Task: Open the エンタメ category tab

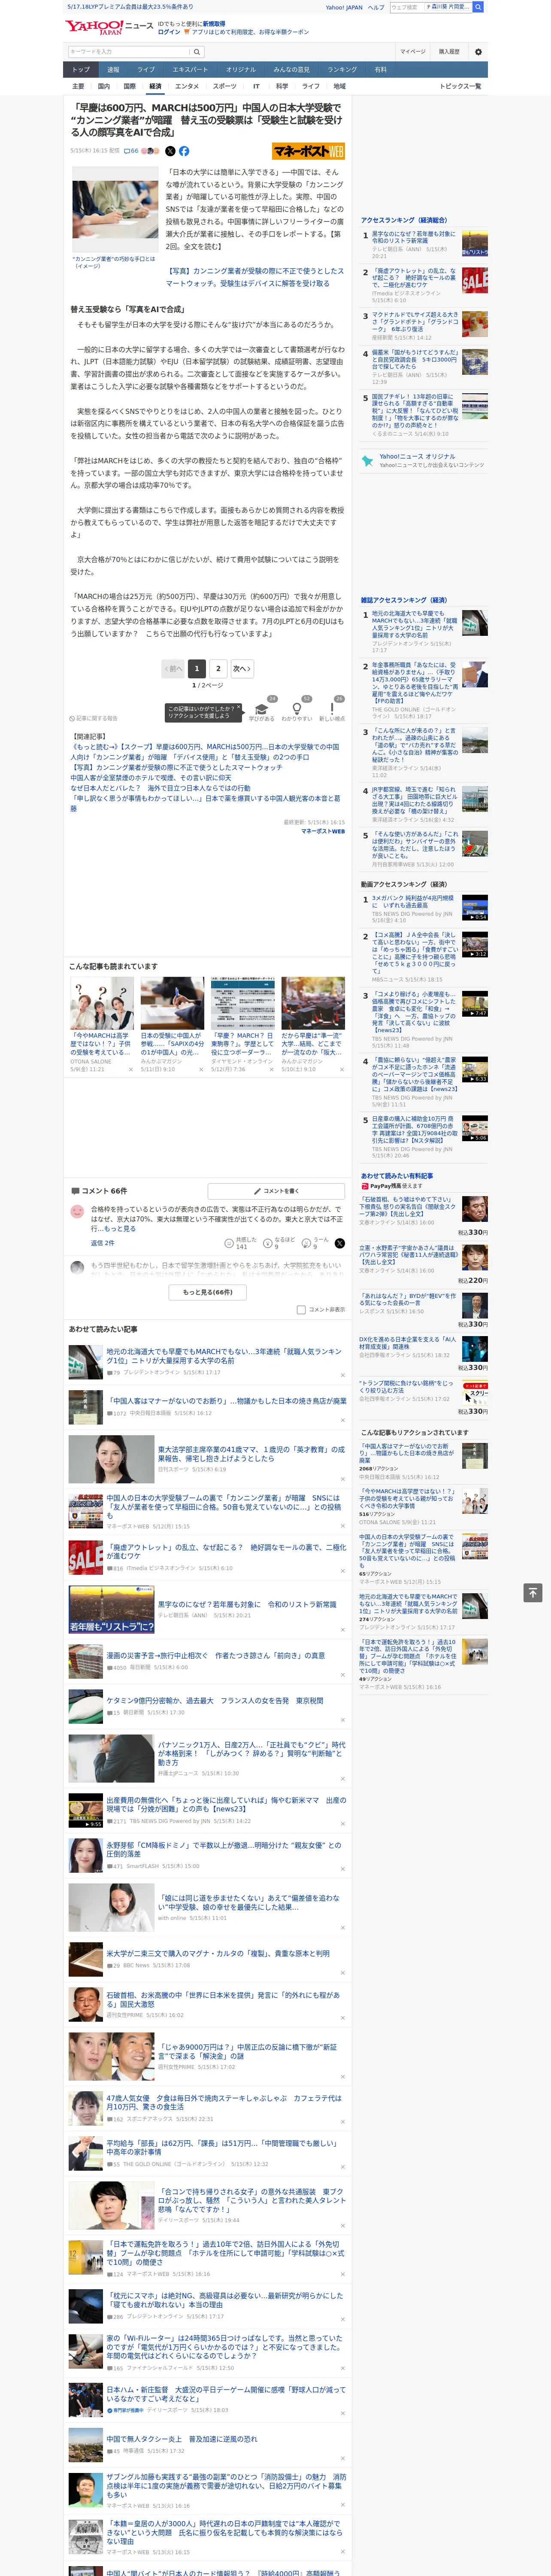Action: click(x=187, y=86)
